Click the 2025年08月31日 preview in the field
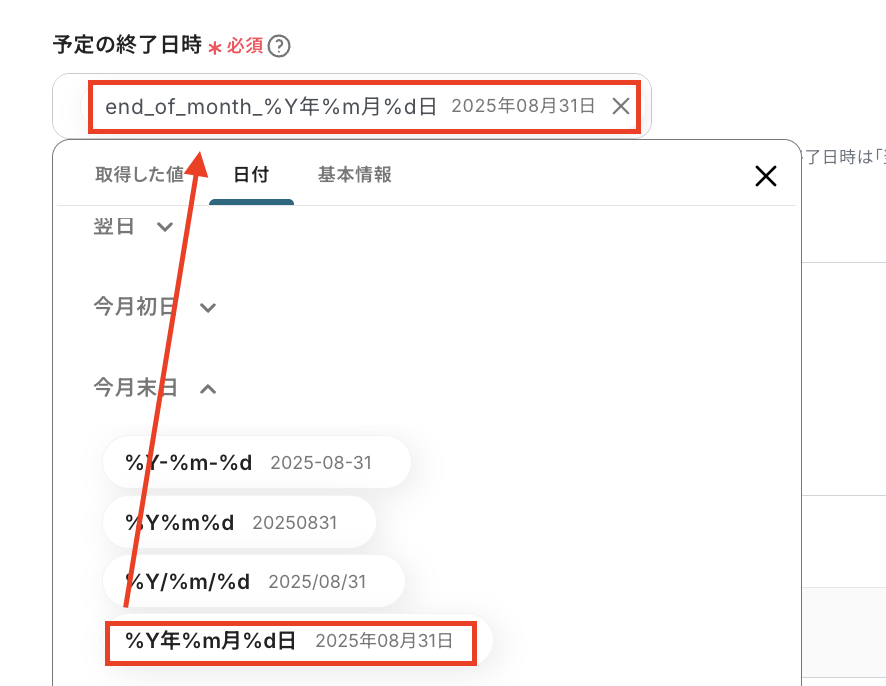Image resolution: width=886 pixels, height=686 pixels. tap(523, 106)
